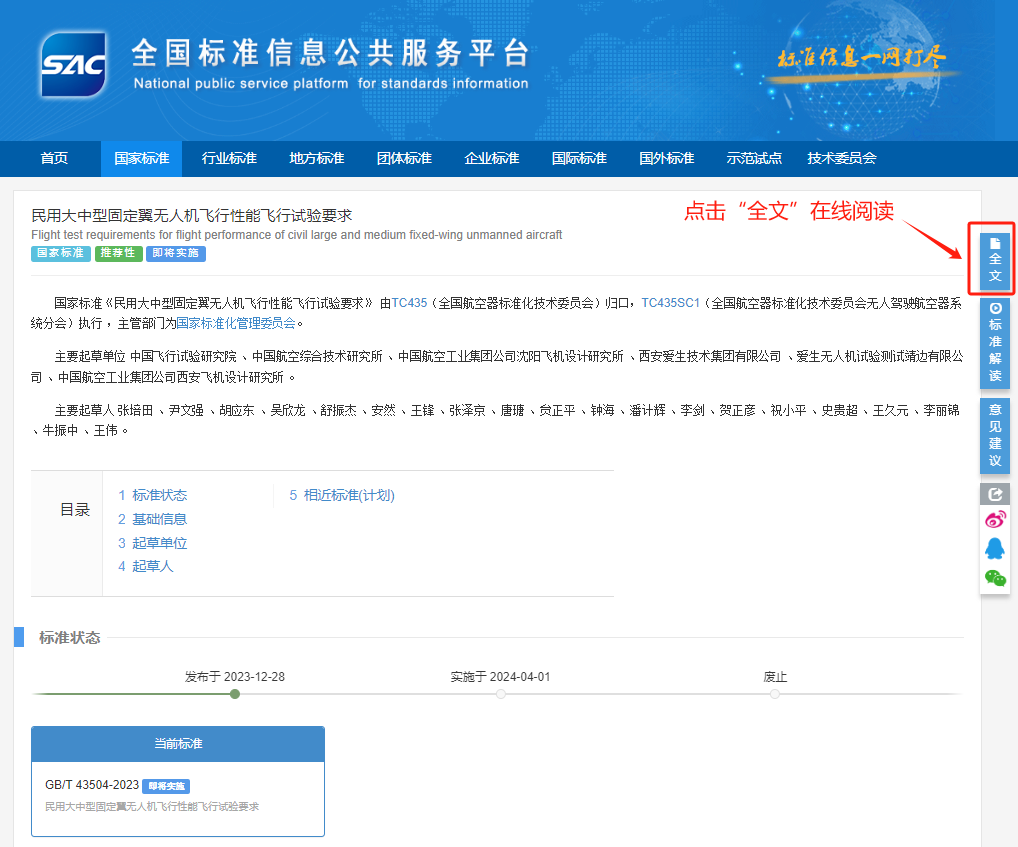The height and width of the screenshot is (847, 1018).
Task: Switch to 行业标准 tab
Action: coord(229,159)
